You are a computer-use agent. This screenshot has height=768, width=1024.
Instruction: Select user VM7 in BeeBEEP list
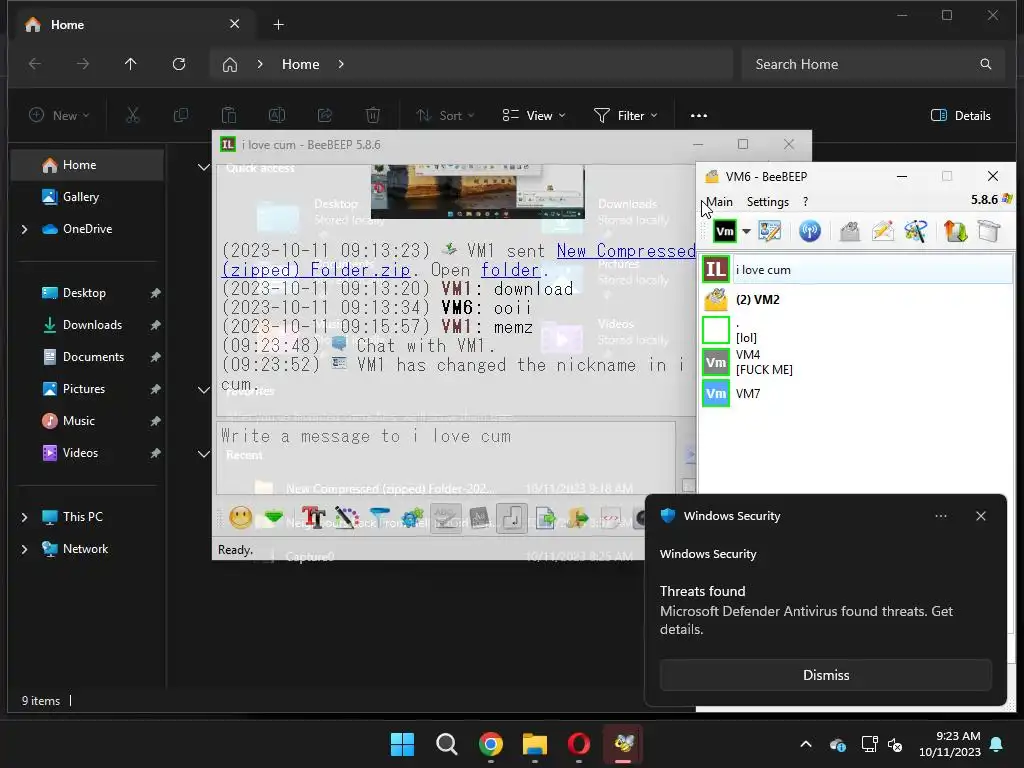[x=857, y=394]
